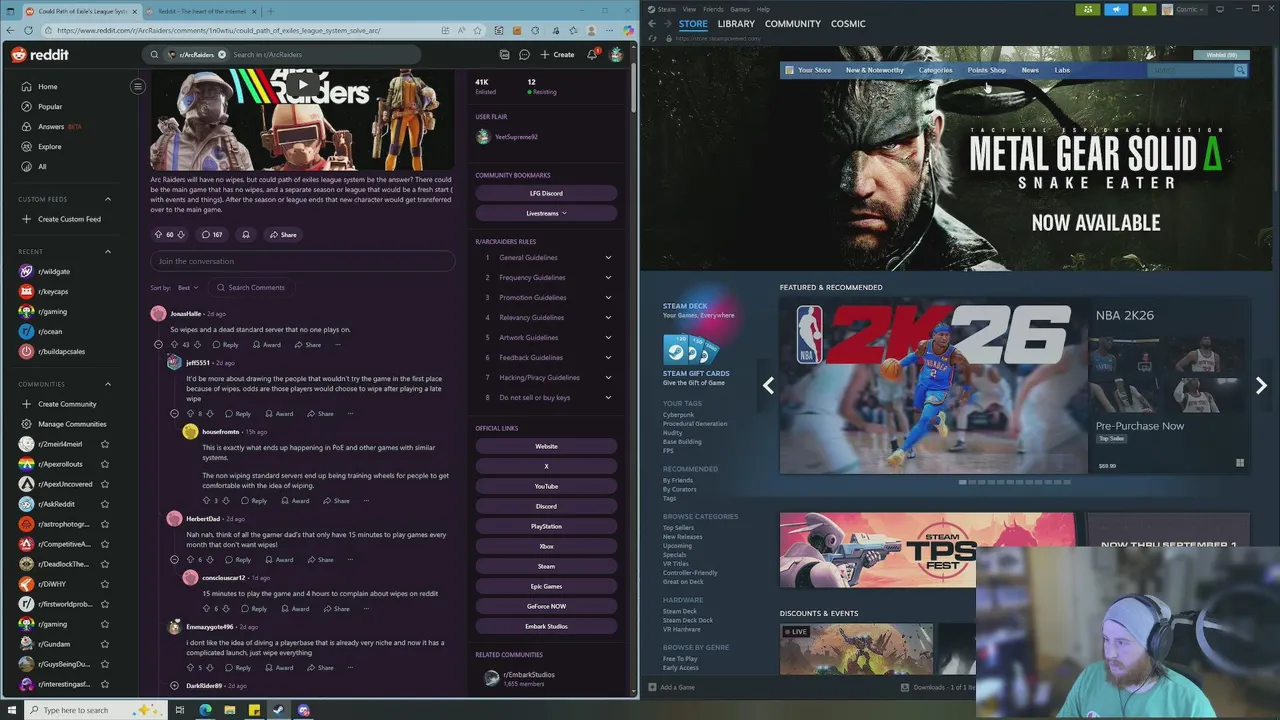Screen dimensions: 1280x720
Task: Star the r/CompetitiveA community
Action: click(x=105, y=544)
